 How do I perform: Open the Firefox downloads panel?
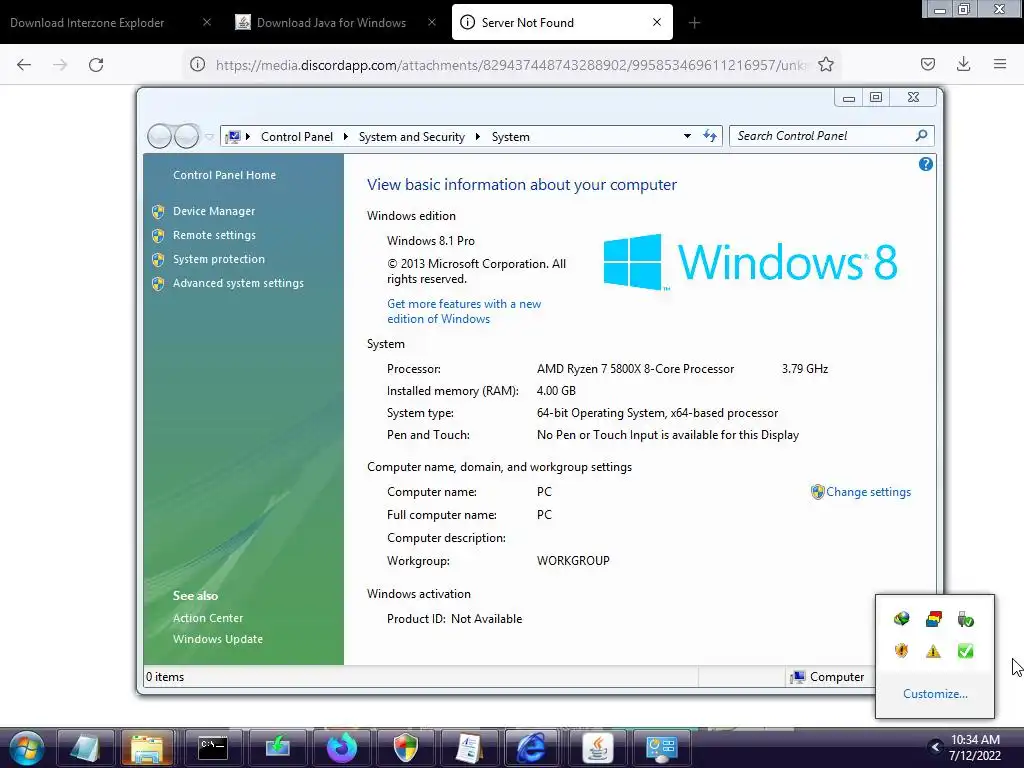click(x=963, y=64)
